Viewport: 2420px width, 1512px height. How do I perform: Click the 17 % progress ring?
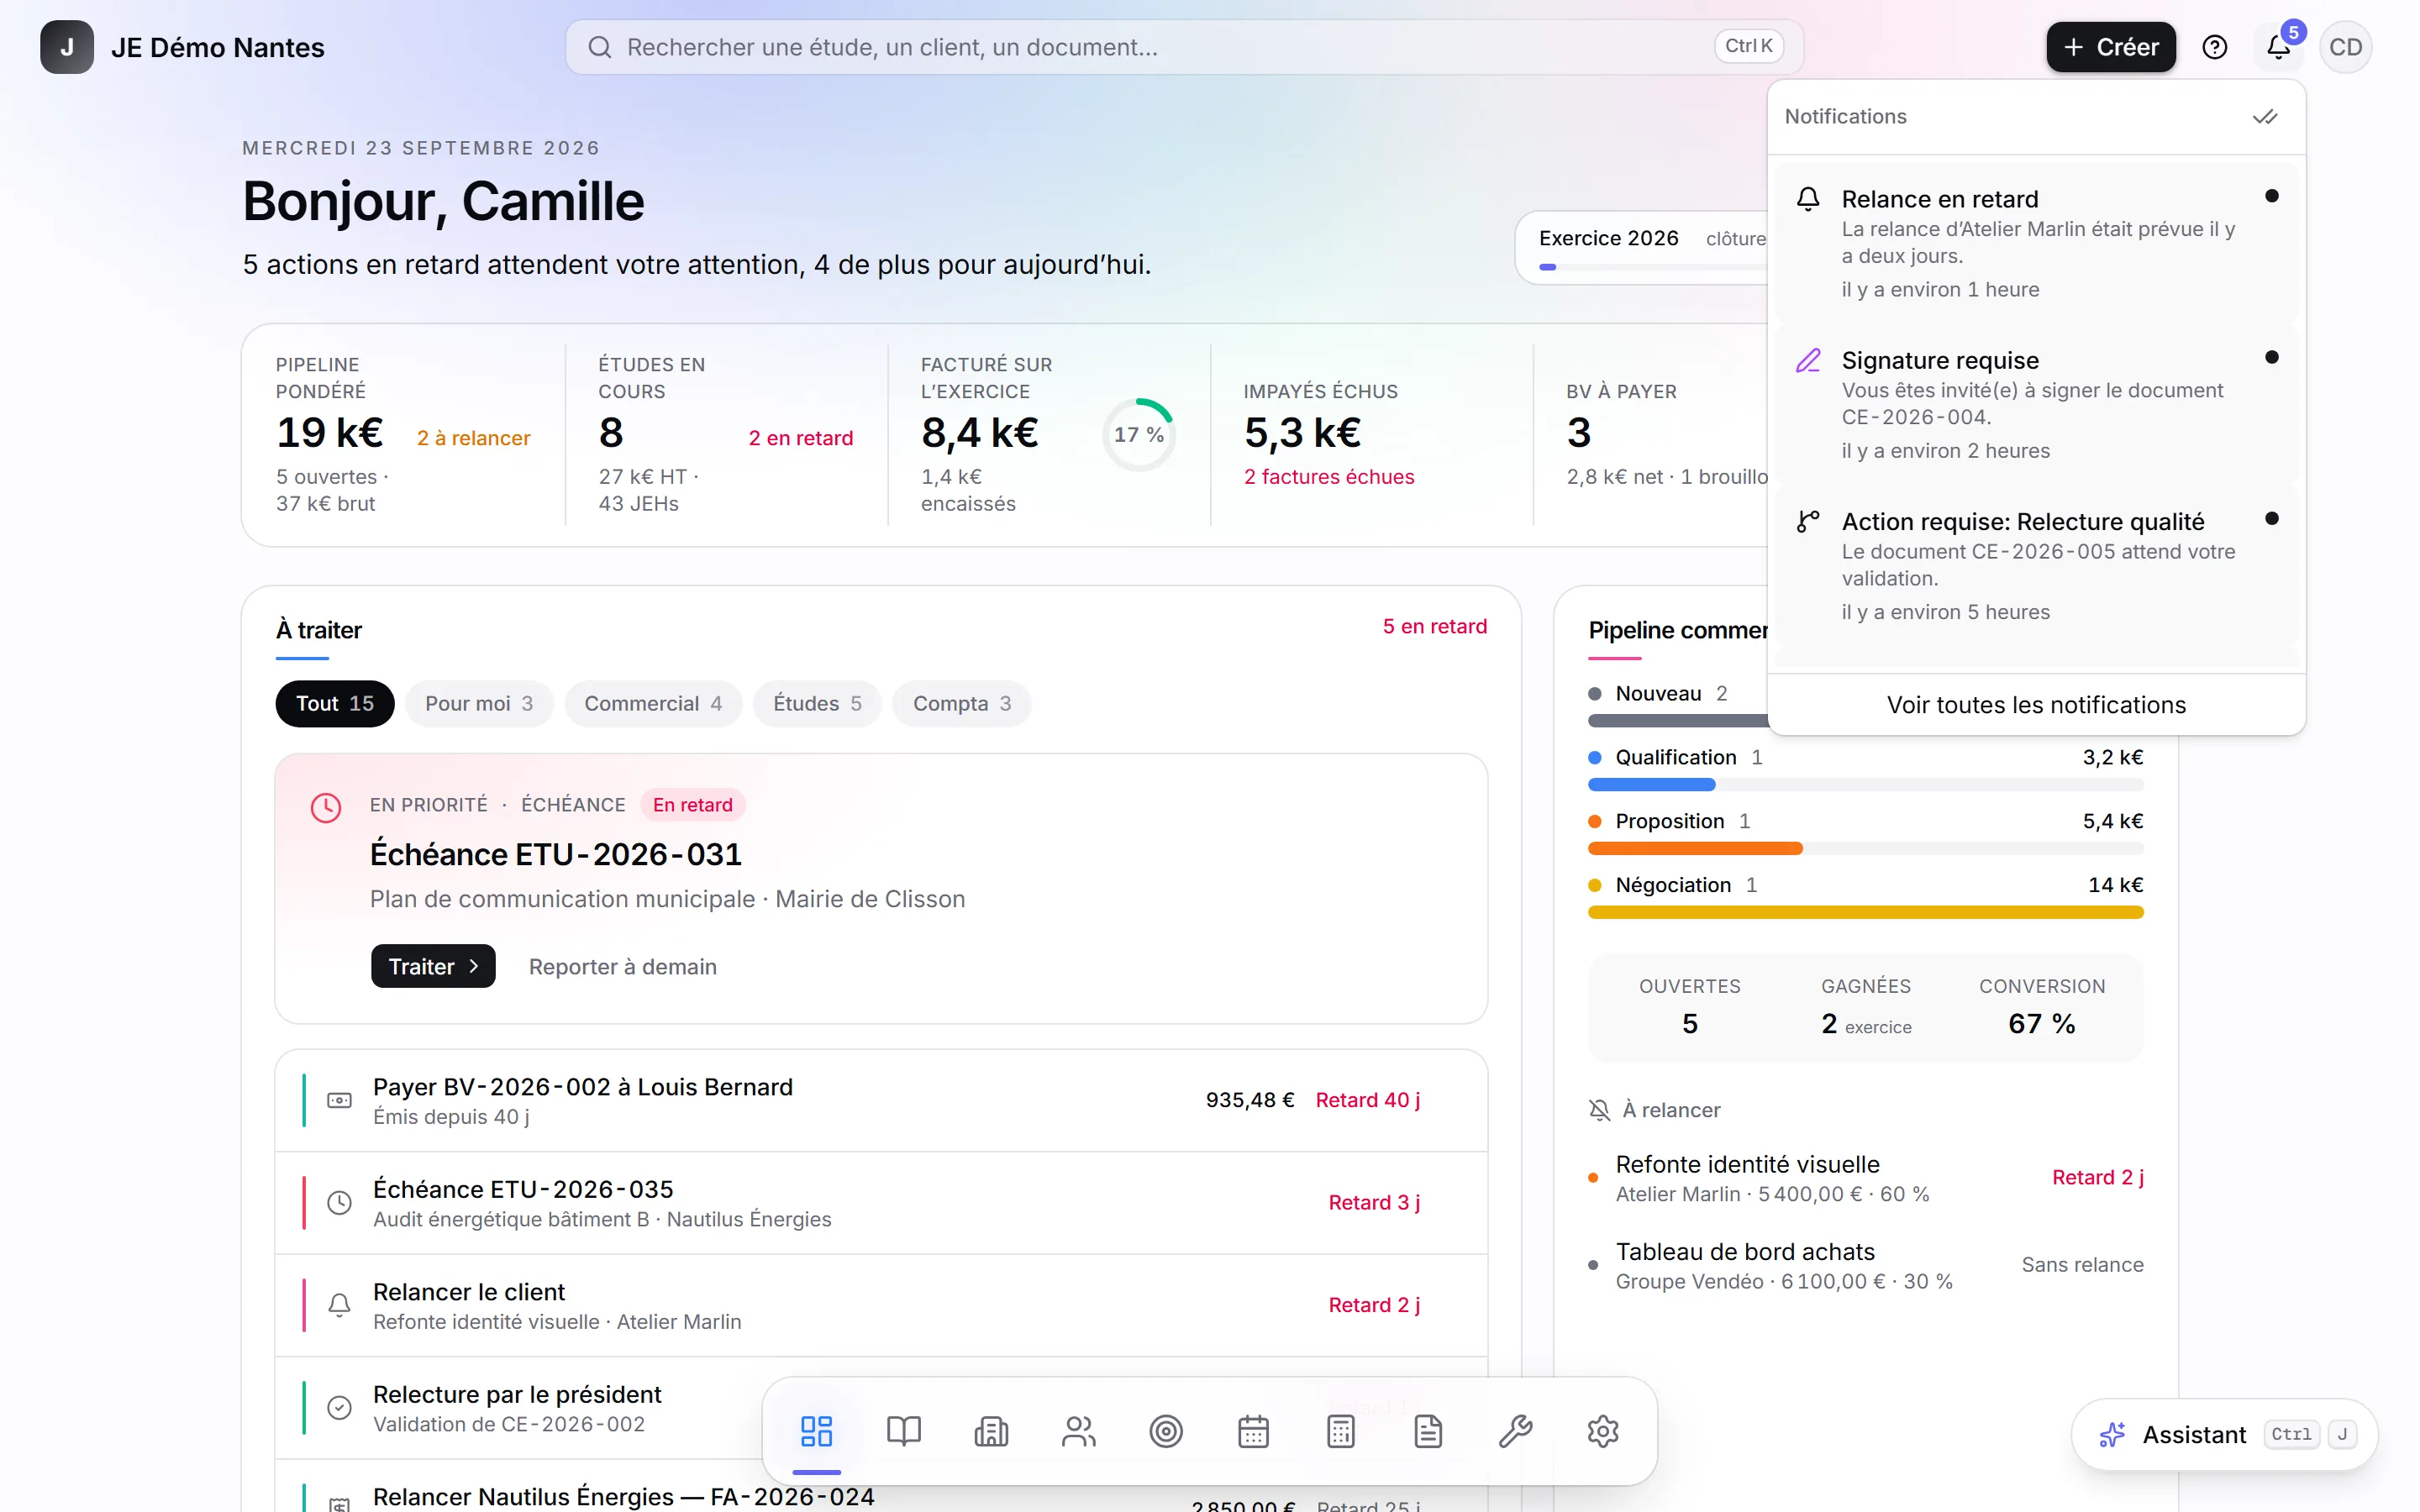1139,435
